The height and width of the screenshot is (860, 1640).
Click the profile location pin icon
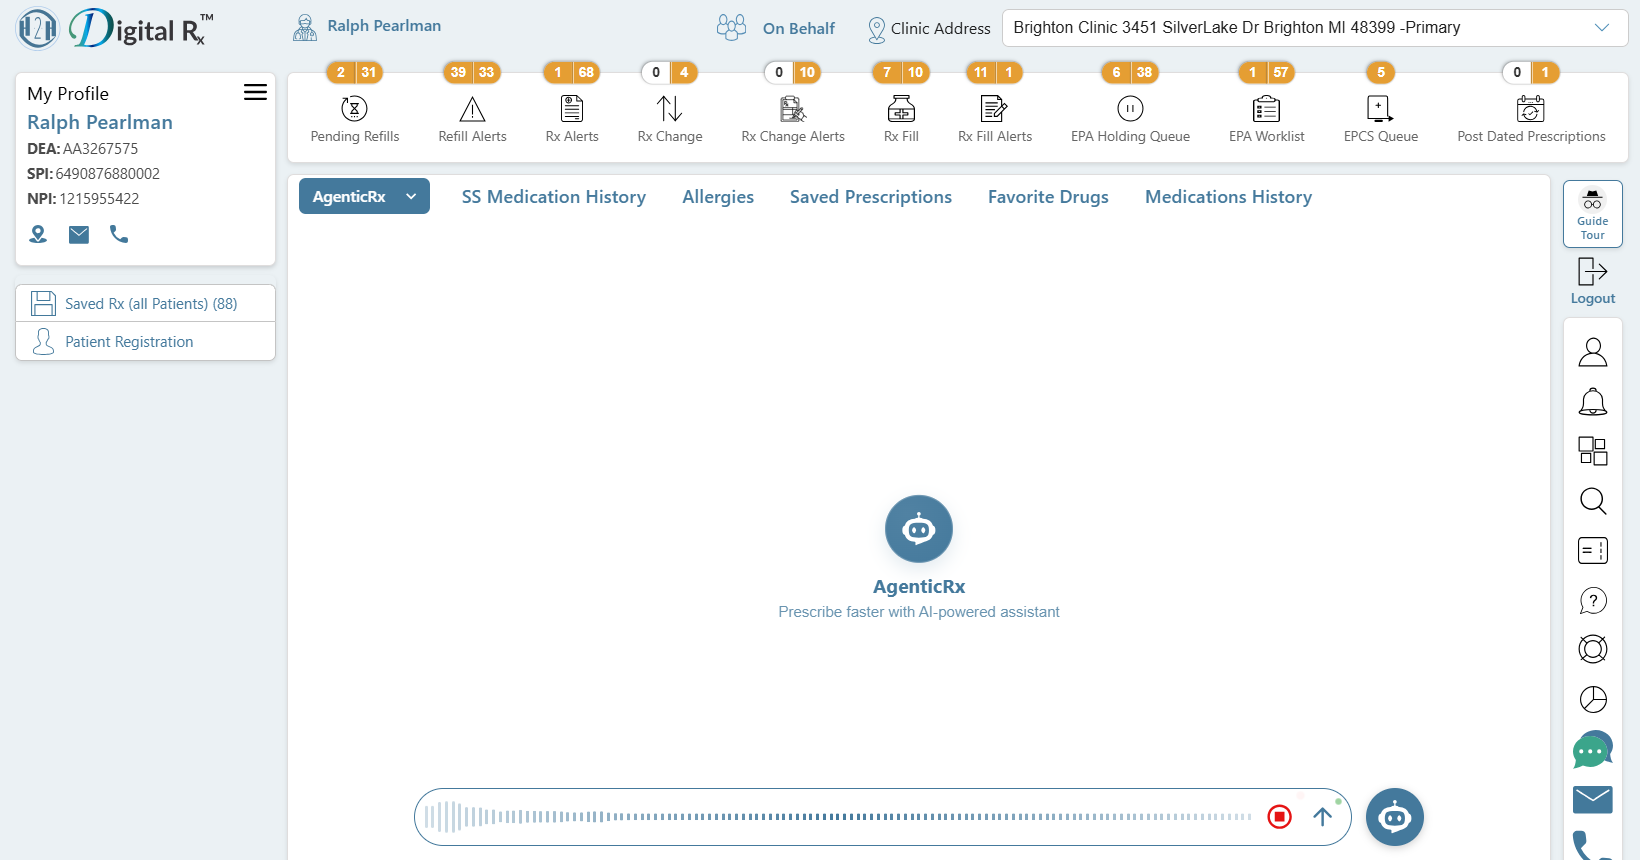pyautogui.click(x=38, y=234)
